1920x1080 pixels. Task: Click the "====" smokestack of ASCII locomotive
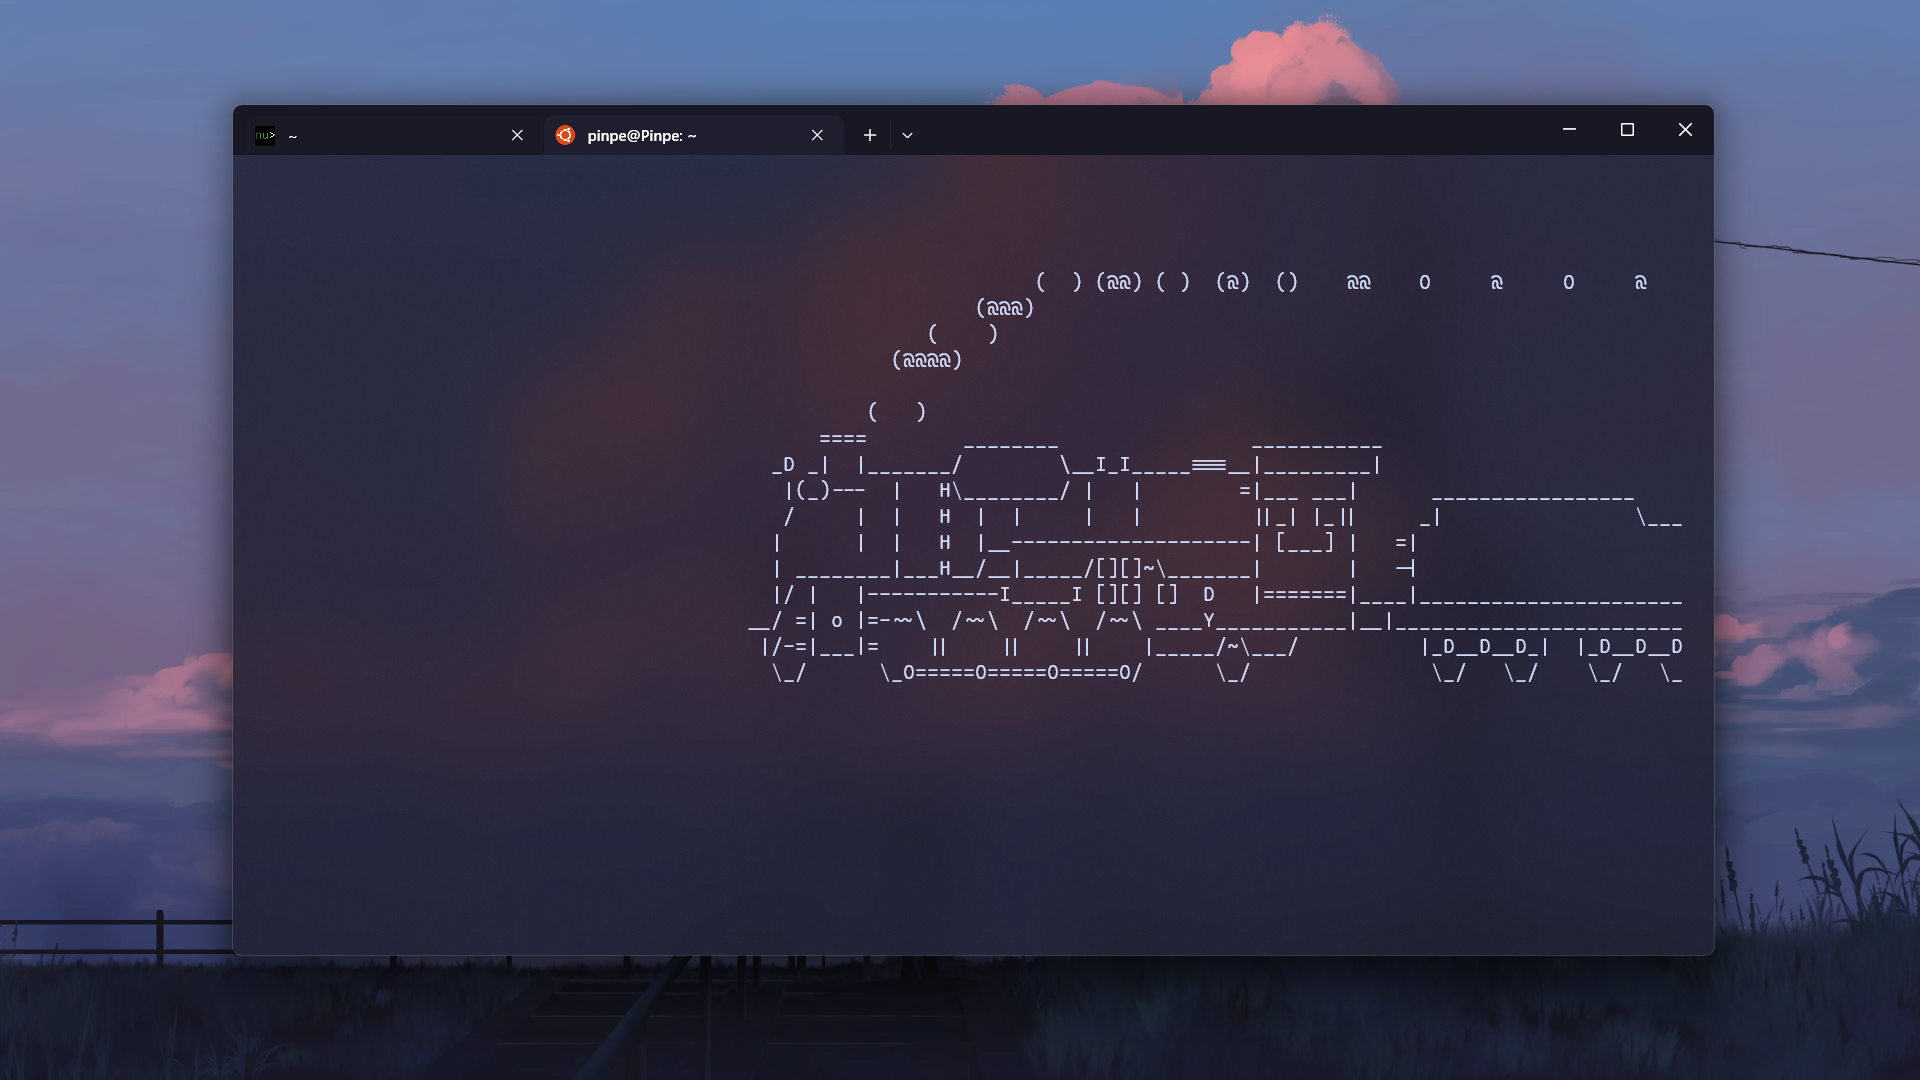(x=843, y=439)
